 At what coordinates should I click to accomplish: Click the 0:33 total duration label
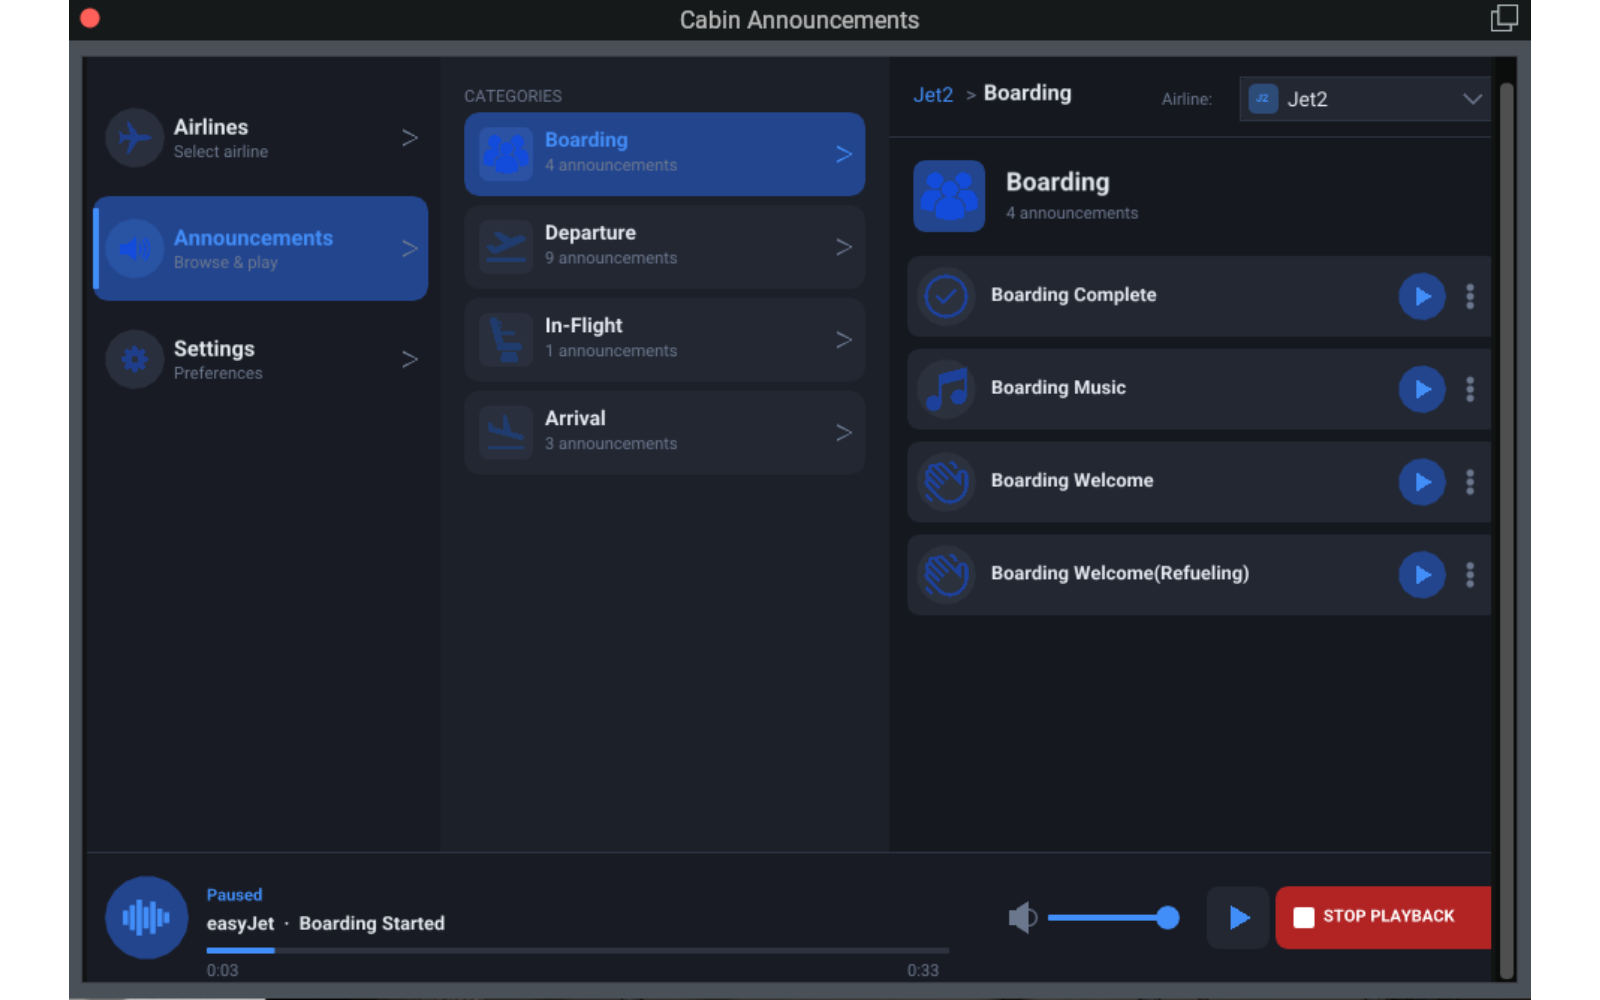[922, 971]
